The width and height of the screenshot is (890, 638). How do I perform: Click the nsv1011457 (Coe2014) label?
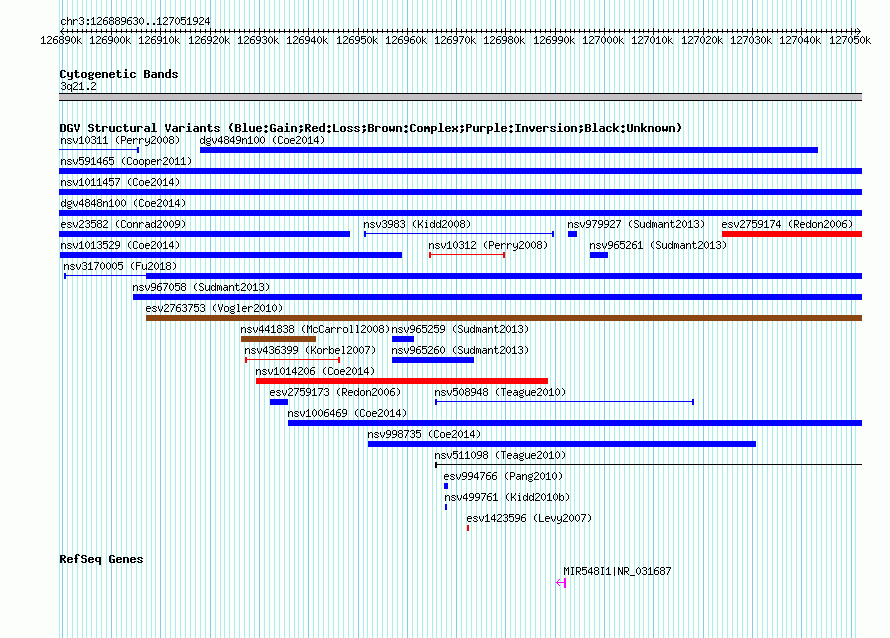tap(120, 182)
